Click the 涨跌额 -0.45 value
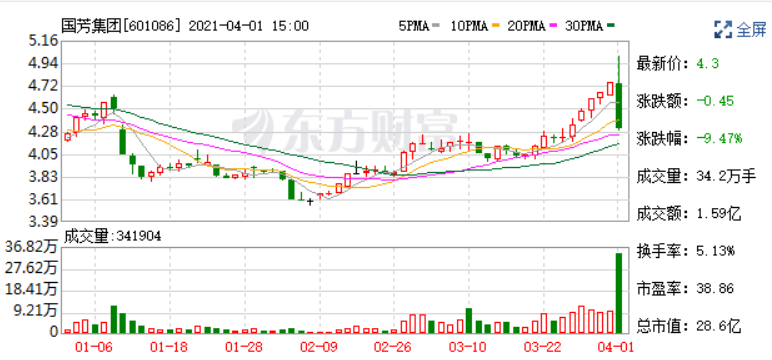The height and width of the screenshot is (360, 772). [x=715, y=101]
